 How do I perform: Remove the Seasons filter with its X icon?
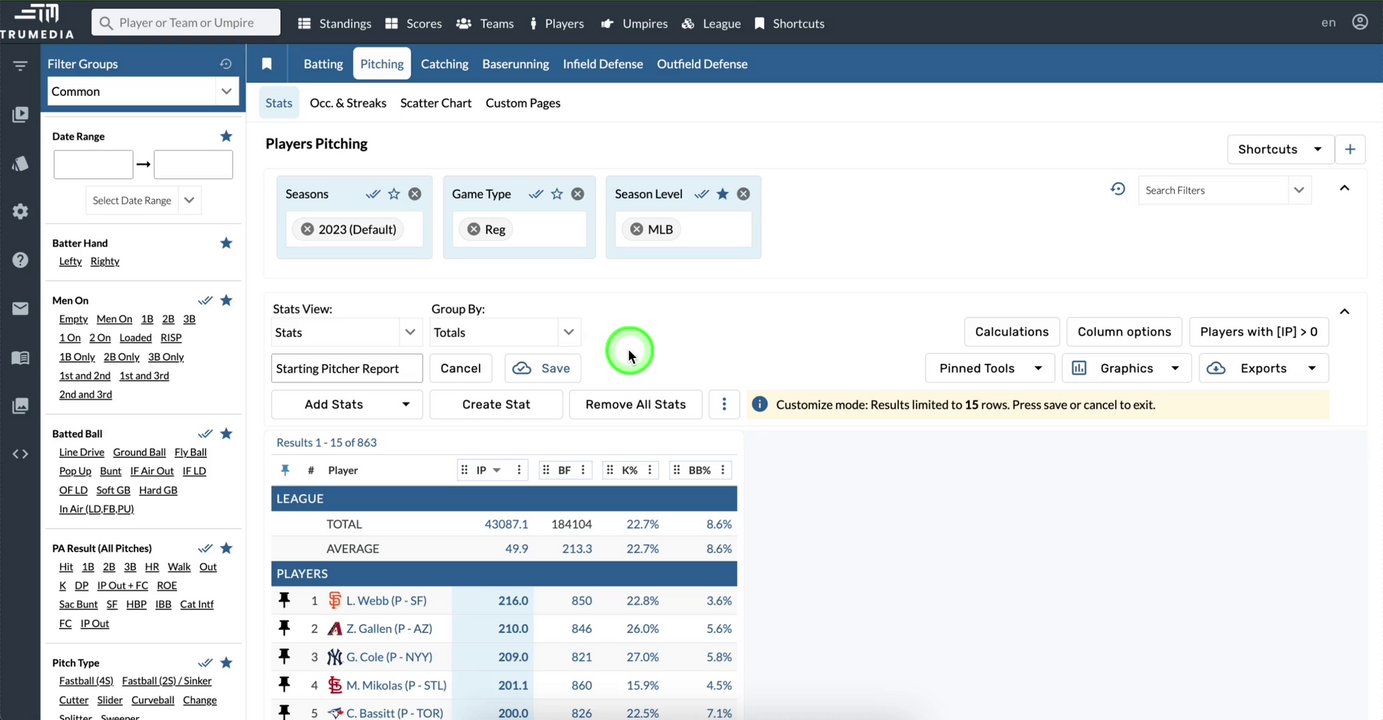pyautogui.click(x=415, y=194)
